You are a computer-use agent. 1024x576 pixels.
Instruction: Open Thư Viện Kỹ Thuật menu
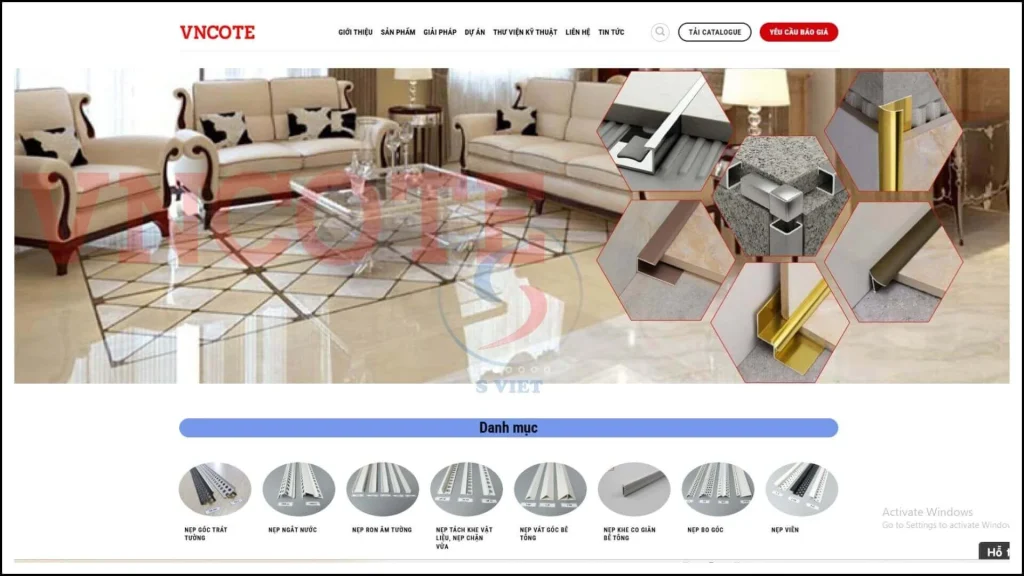click(525, 32)
